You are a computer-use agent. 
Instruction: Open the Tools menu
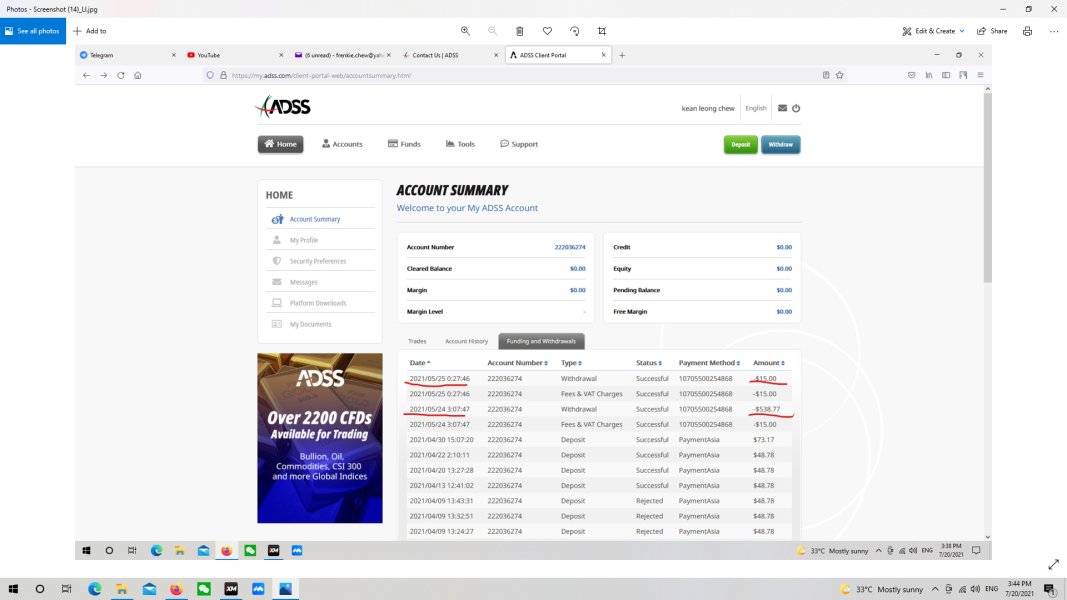pyautogui.click(x=460, y=144)
